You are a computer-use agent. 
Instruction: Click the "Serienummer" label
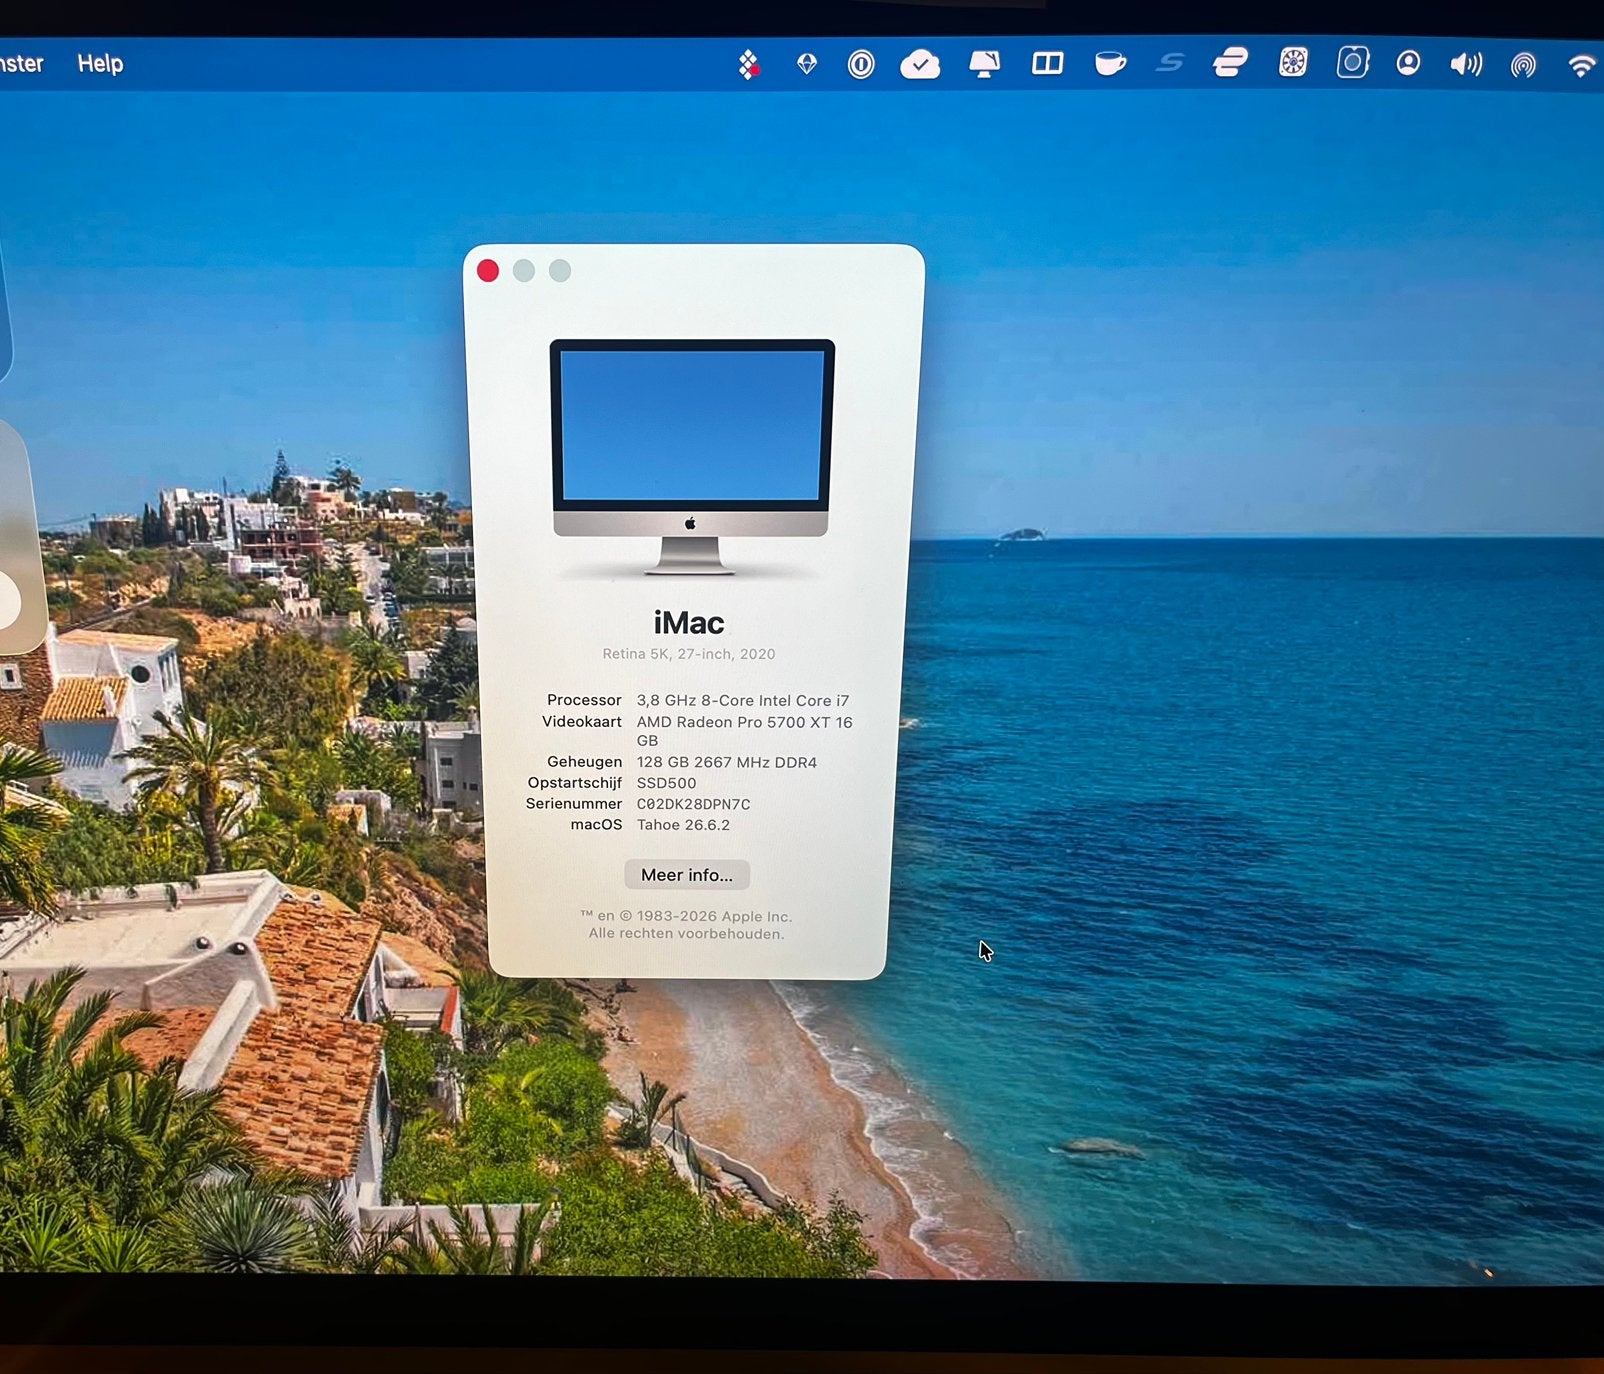[574, 804]
